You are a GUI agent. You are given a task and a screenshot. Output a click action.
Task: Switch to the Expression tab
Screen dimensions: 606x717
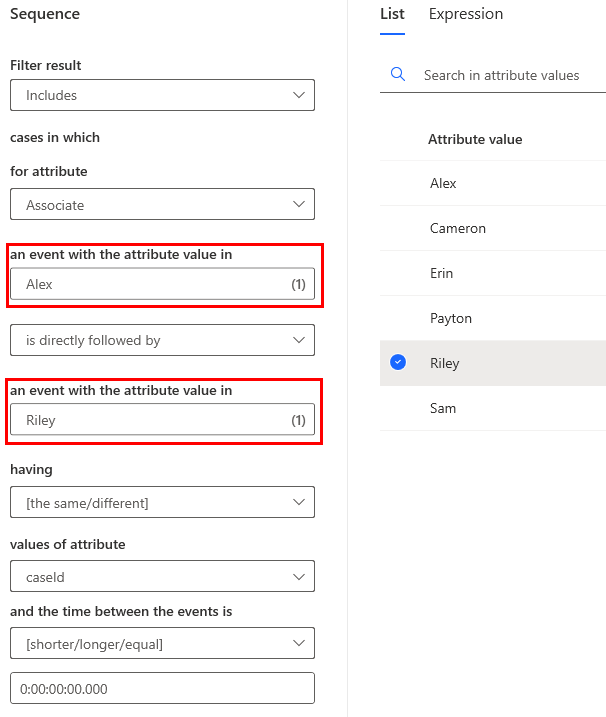(x=466, y=14)
